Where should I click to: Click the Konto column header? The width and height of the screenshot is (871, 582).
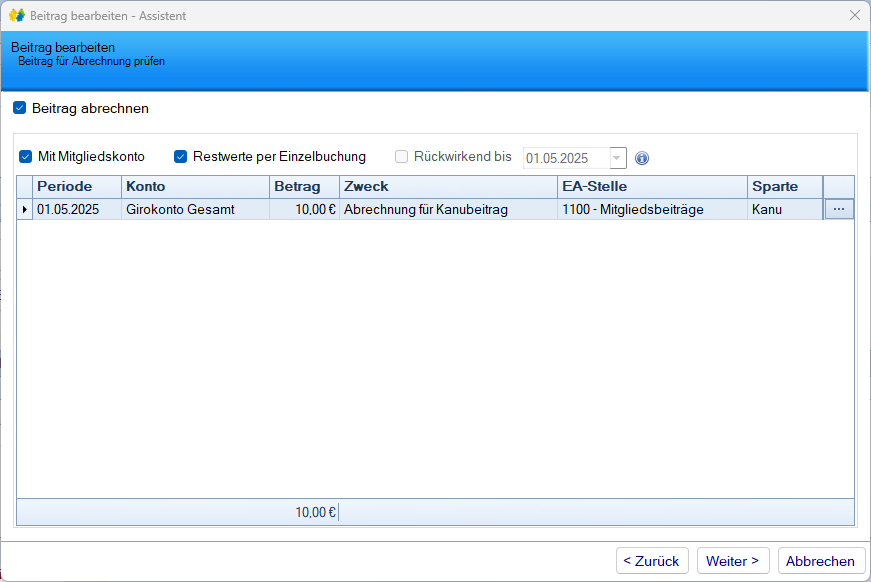point(195,187)
